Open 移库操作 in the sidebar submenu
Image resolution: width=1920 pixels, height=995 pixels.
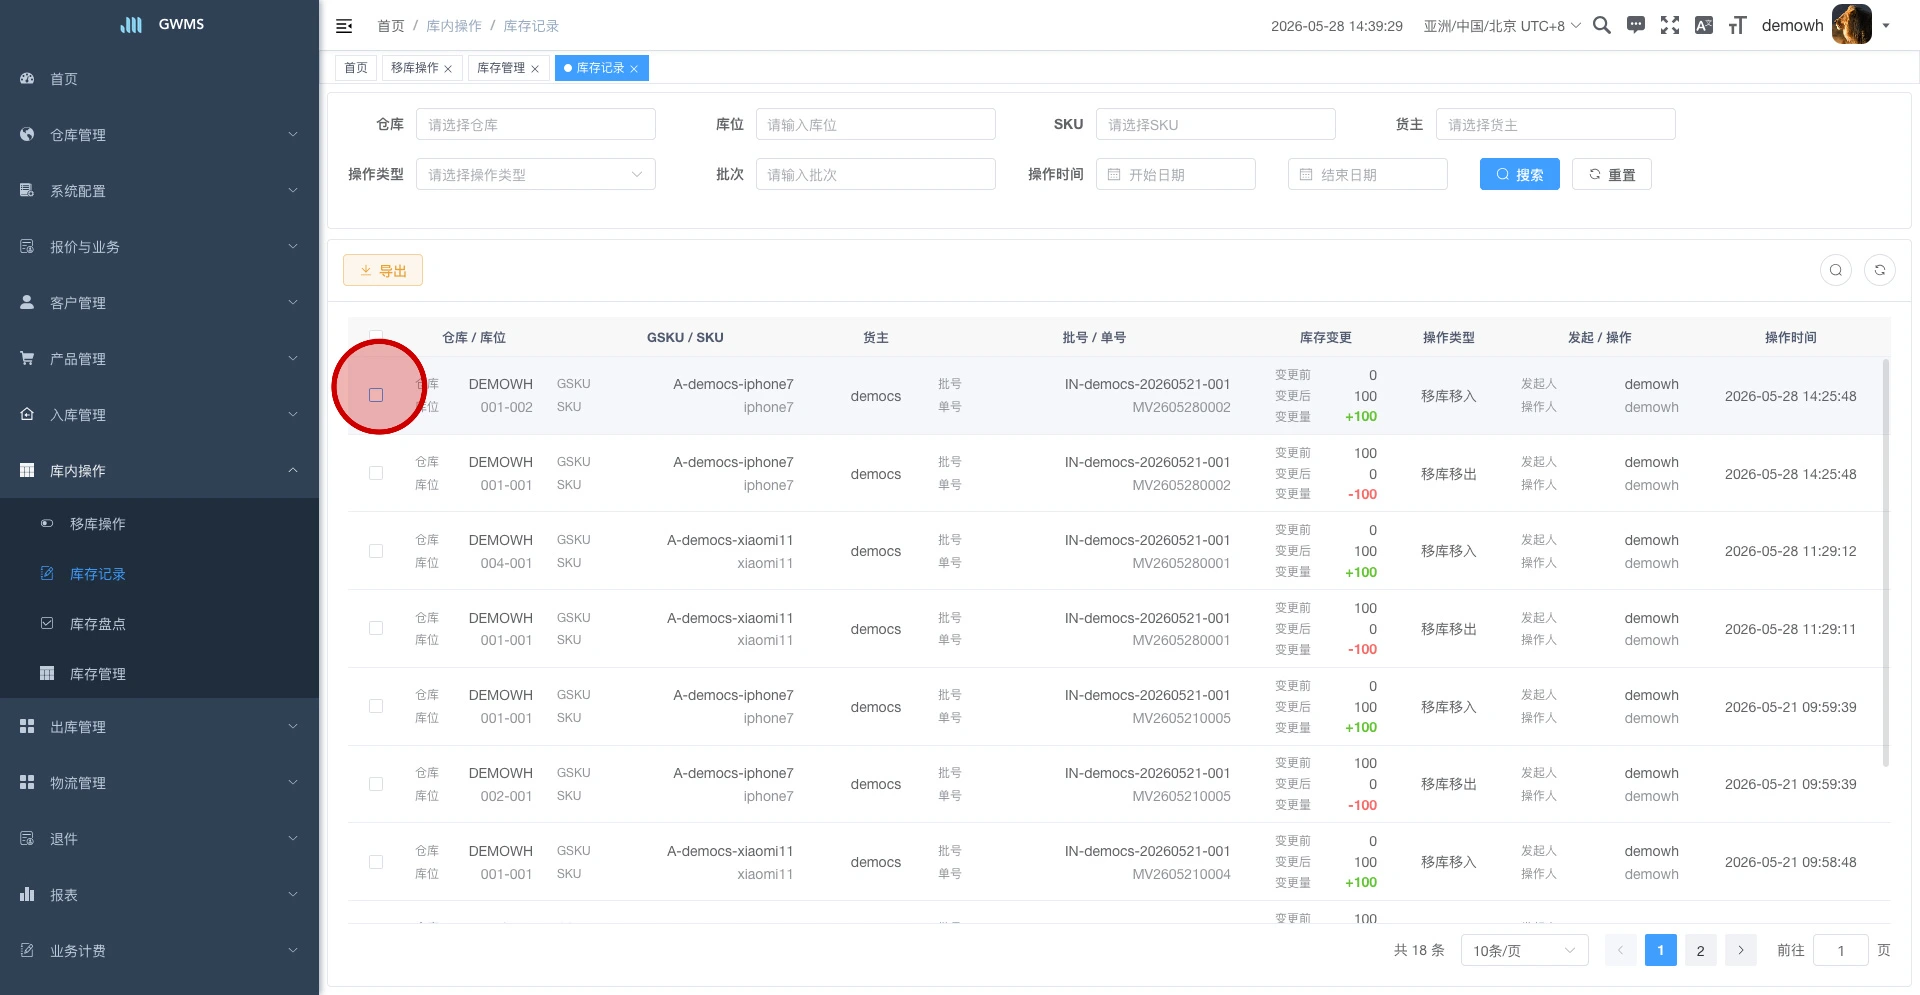[x=160, y=524]
